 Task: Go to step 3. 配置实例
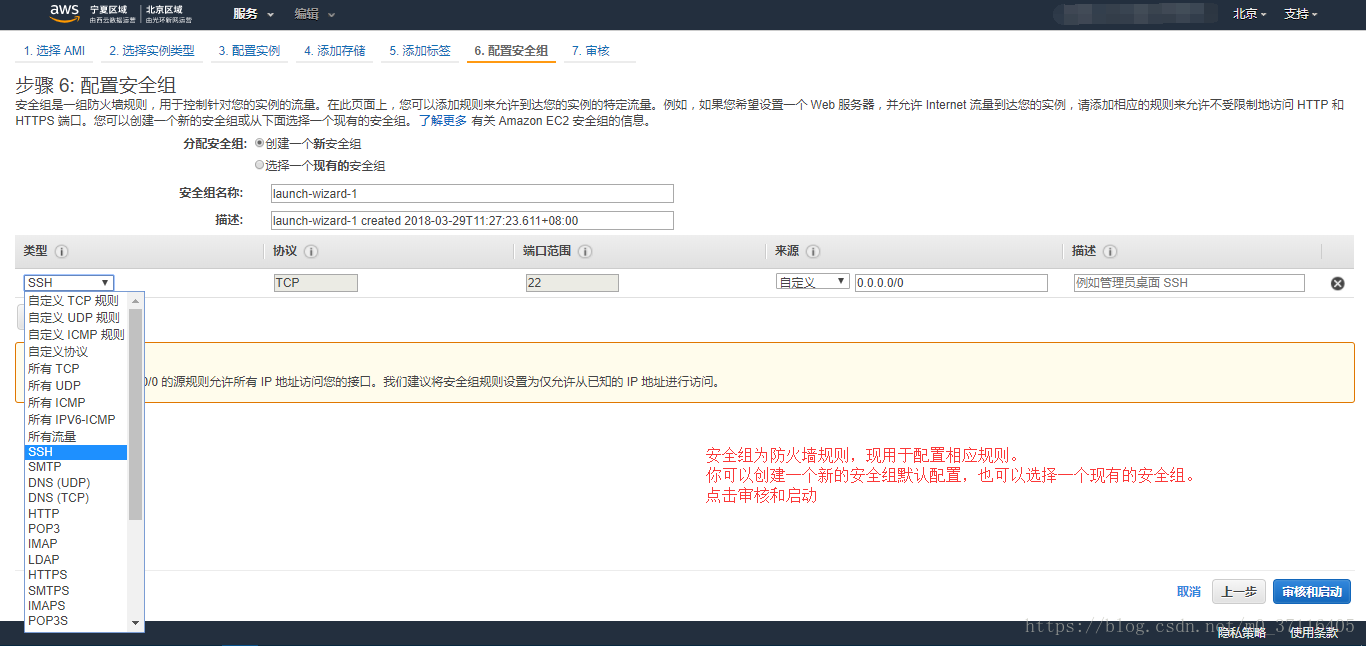(x=249, y=51)
